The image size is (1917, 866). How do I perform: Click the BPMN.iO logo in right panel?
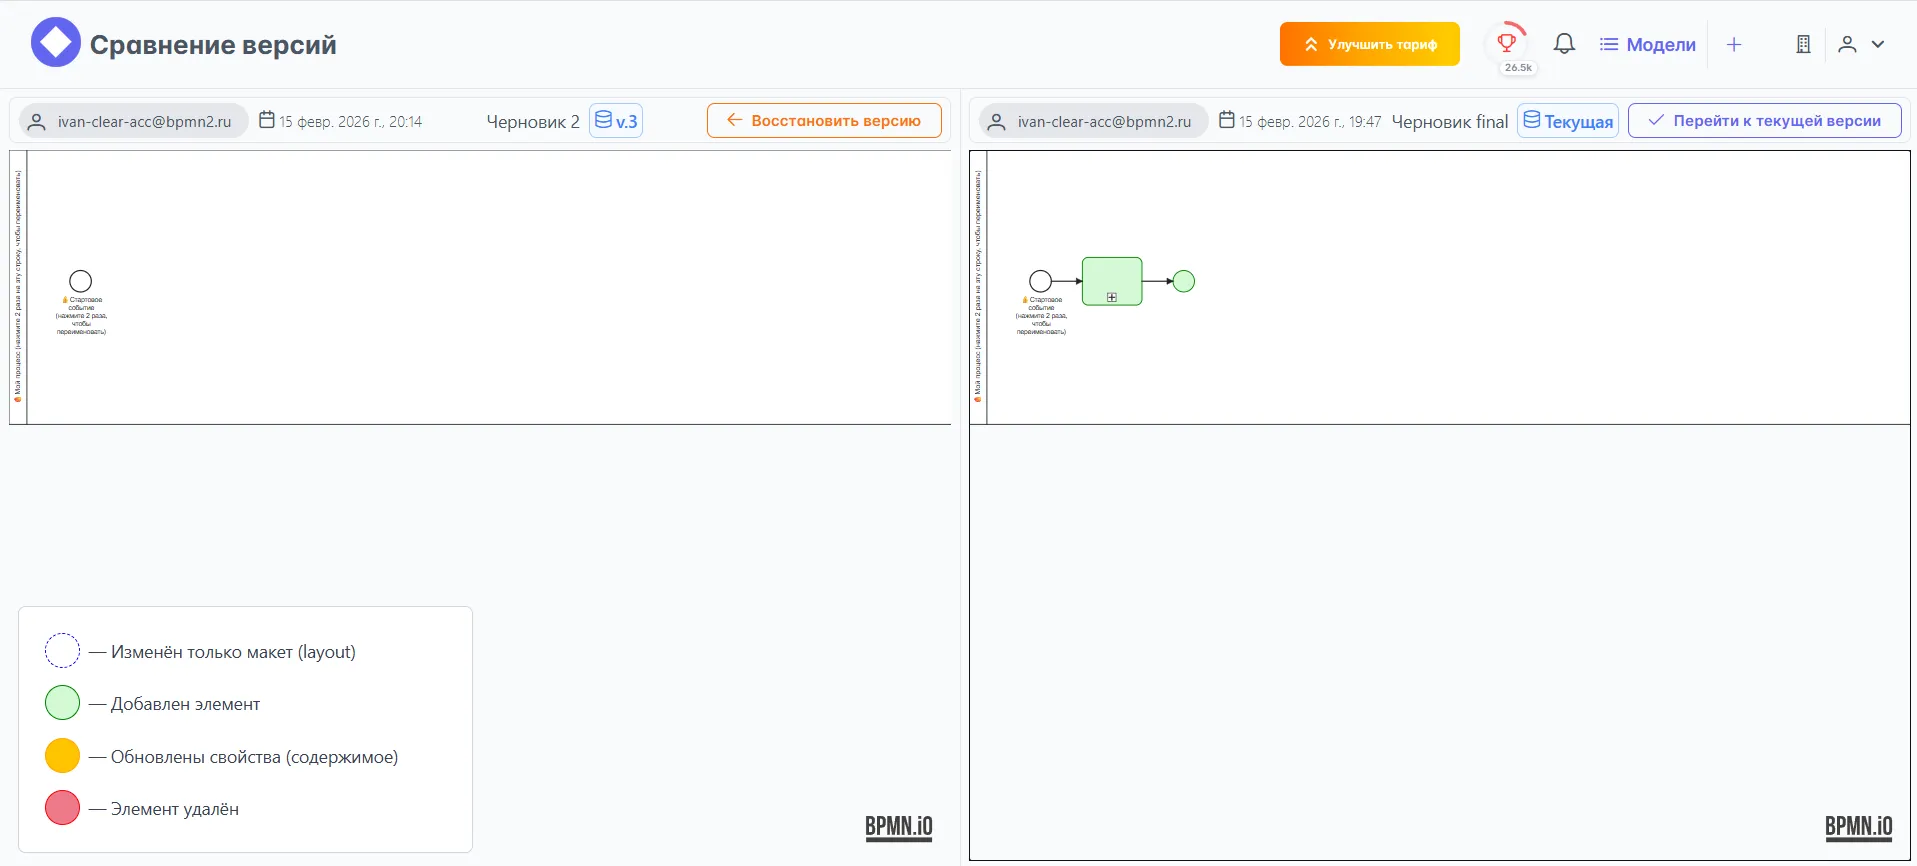tap(1858, 827)
